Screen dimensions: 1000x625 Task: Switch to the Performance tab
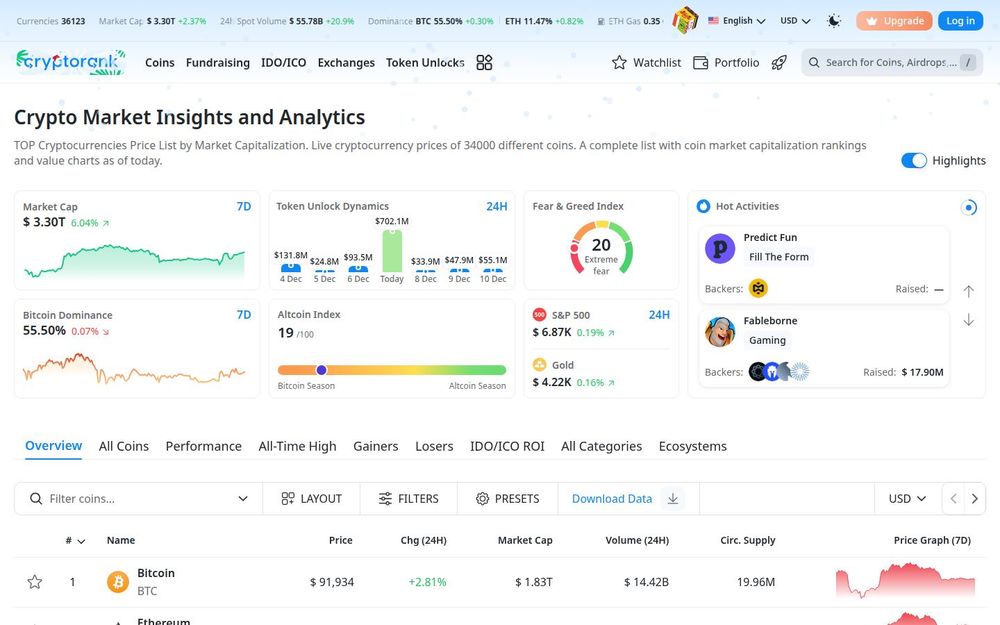(x=203, y=446)
